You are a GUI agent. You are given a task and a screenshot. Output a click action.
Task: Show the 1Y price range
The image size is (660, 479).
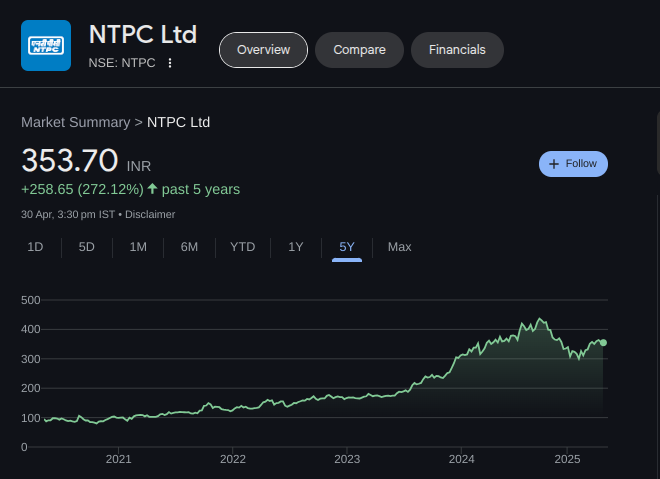click(296, 247)
